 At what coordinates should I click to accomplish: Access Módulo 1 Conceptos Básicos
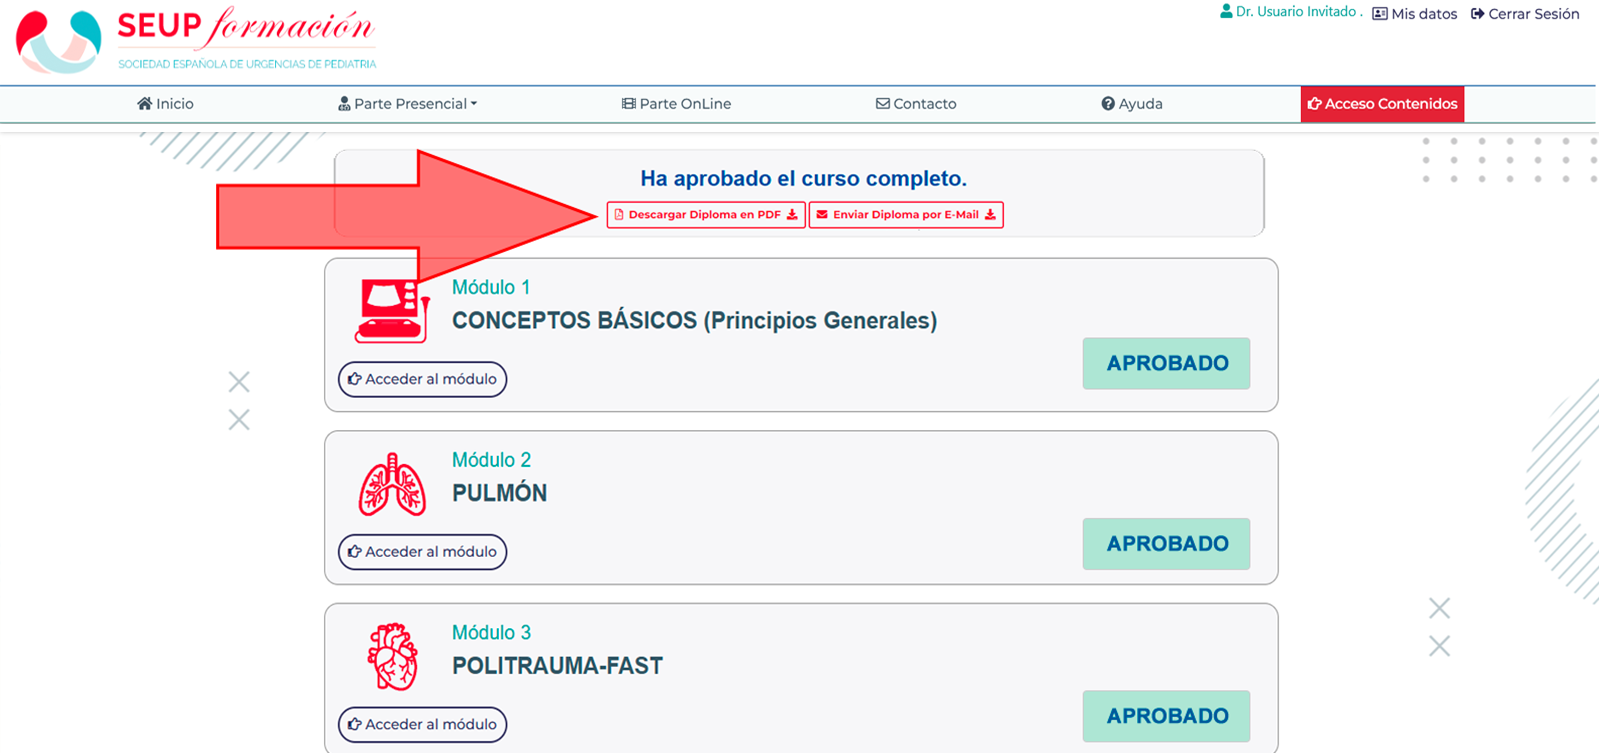pyautogui.click(x=422, y=379)
